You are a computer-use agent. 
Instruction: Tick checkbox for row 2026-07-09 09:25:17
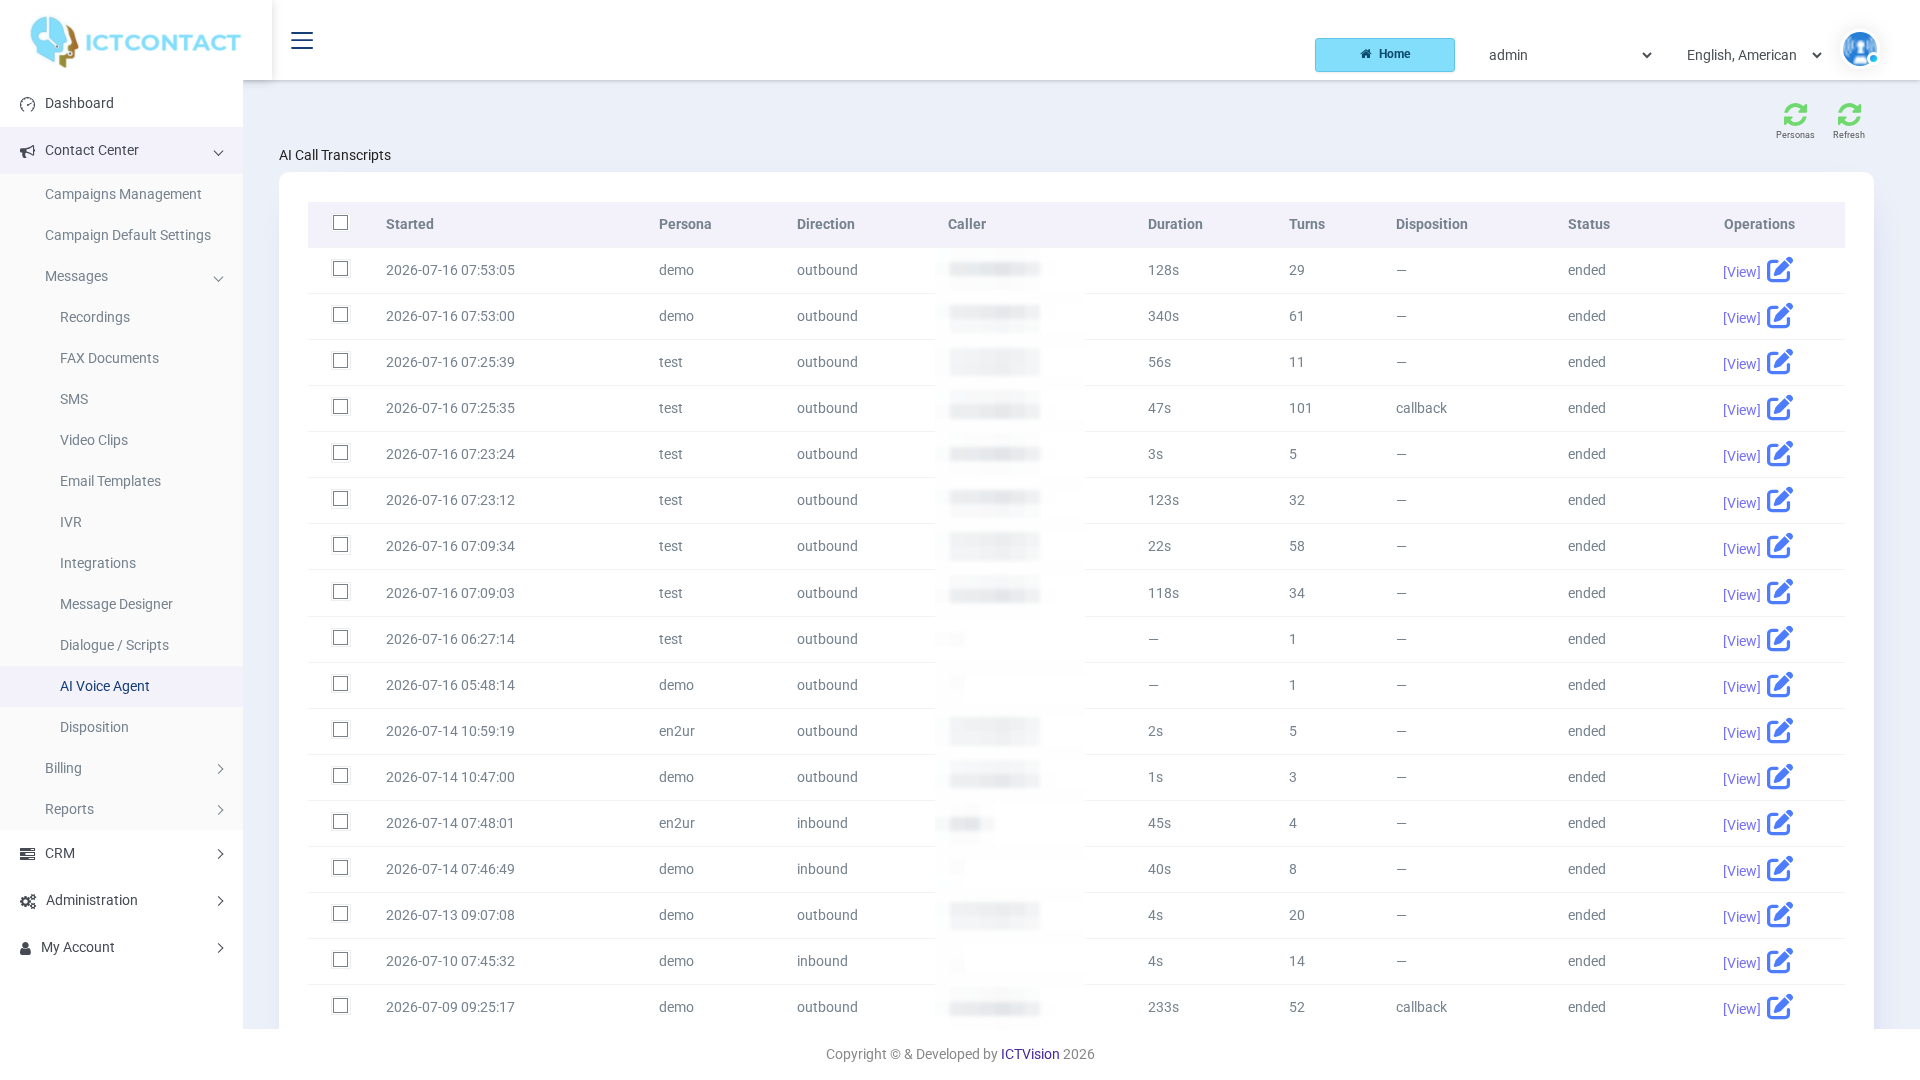coord(341,1006)
